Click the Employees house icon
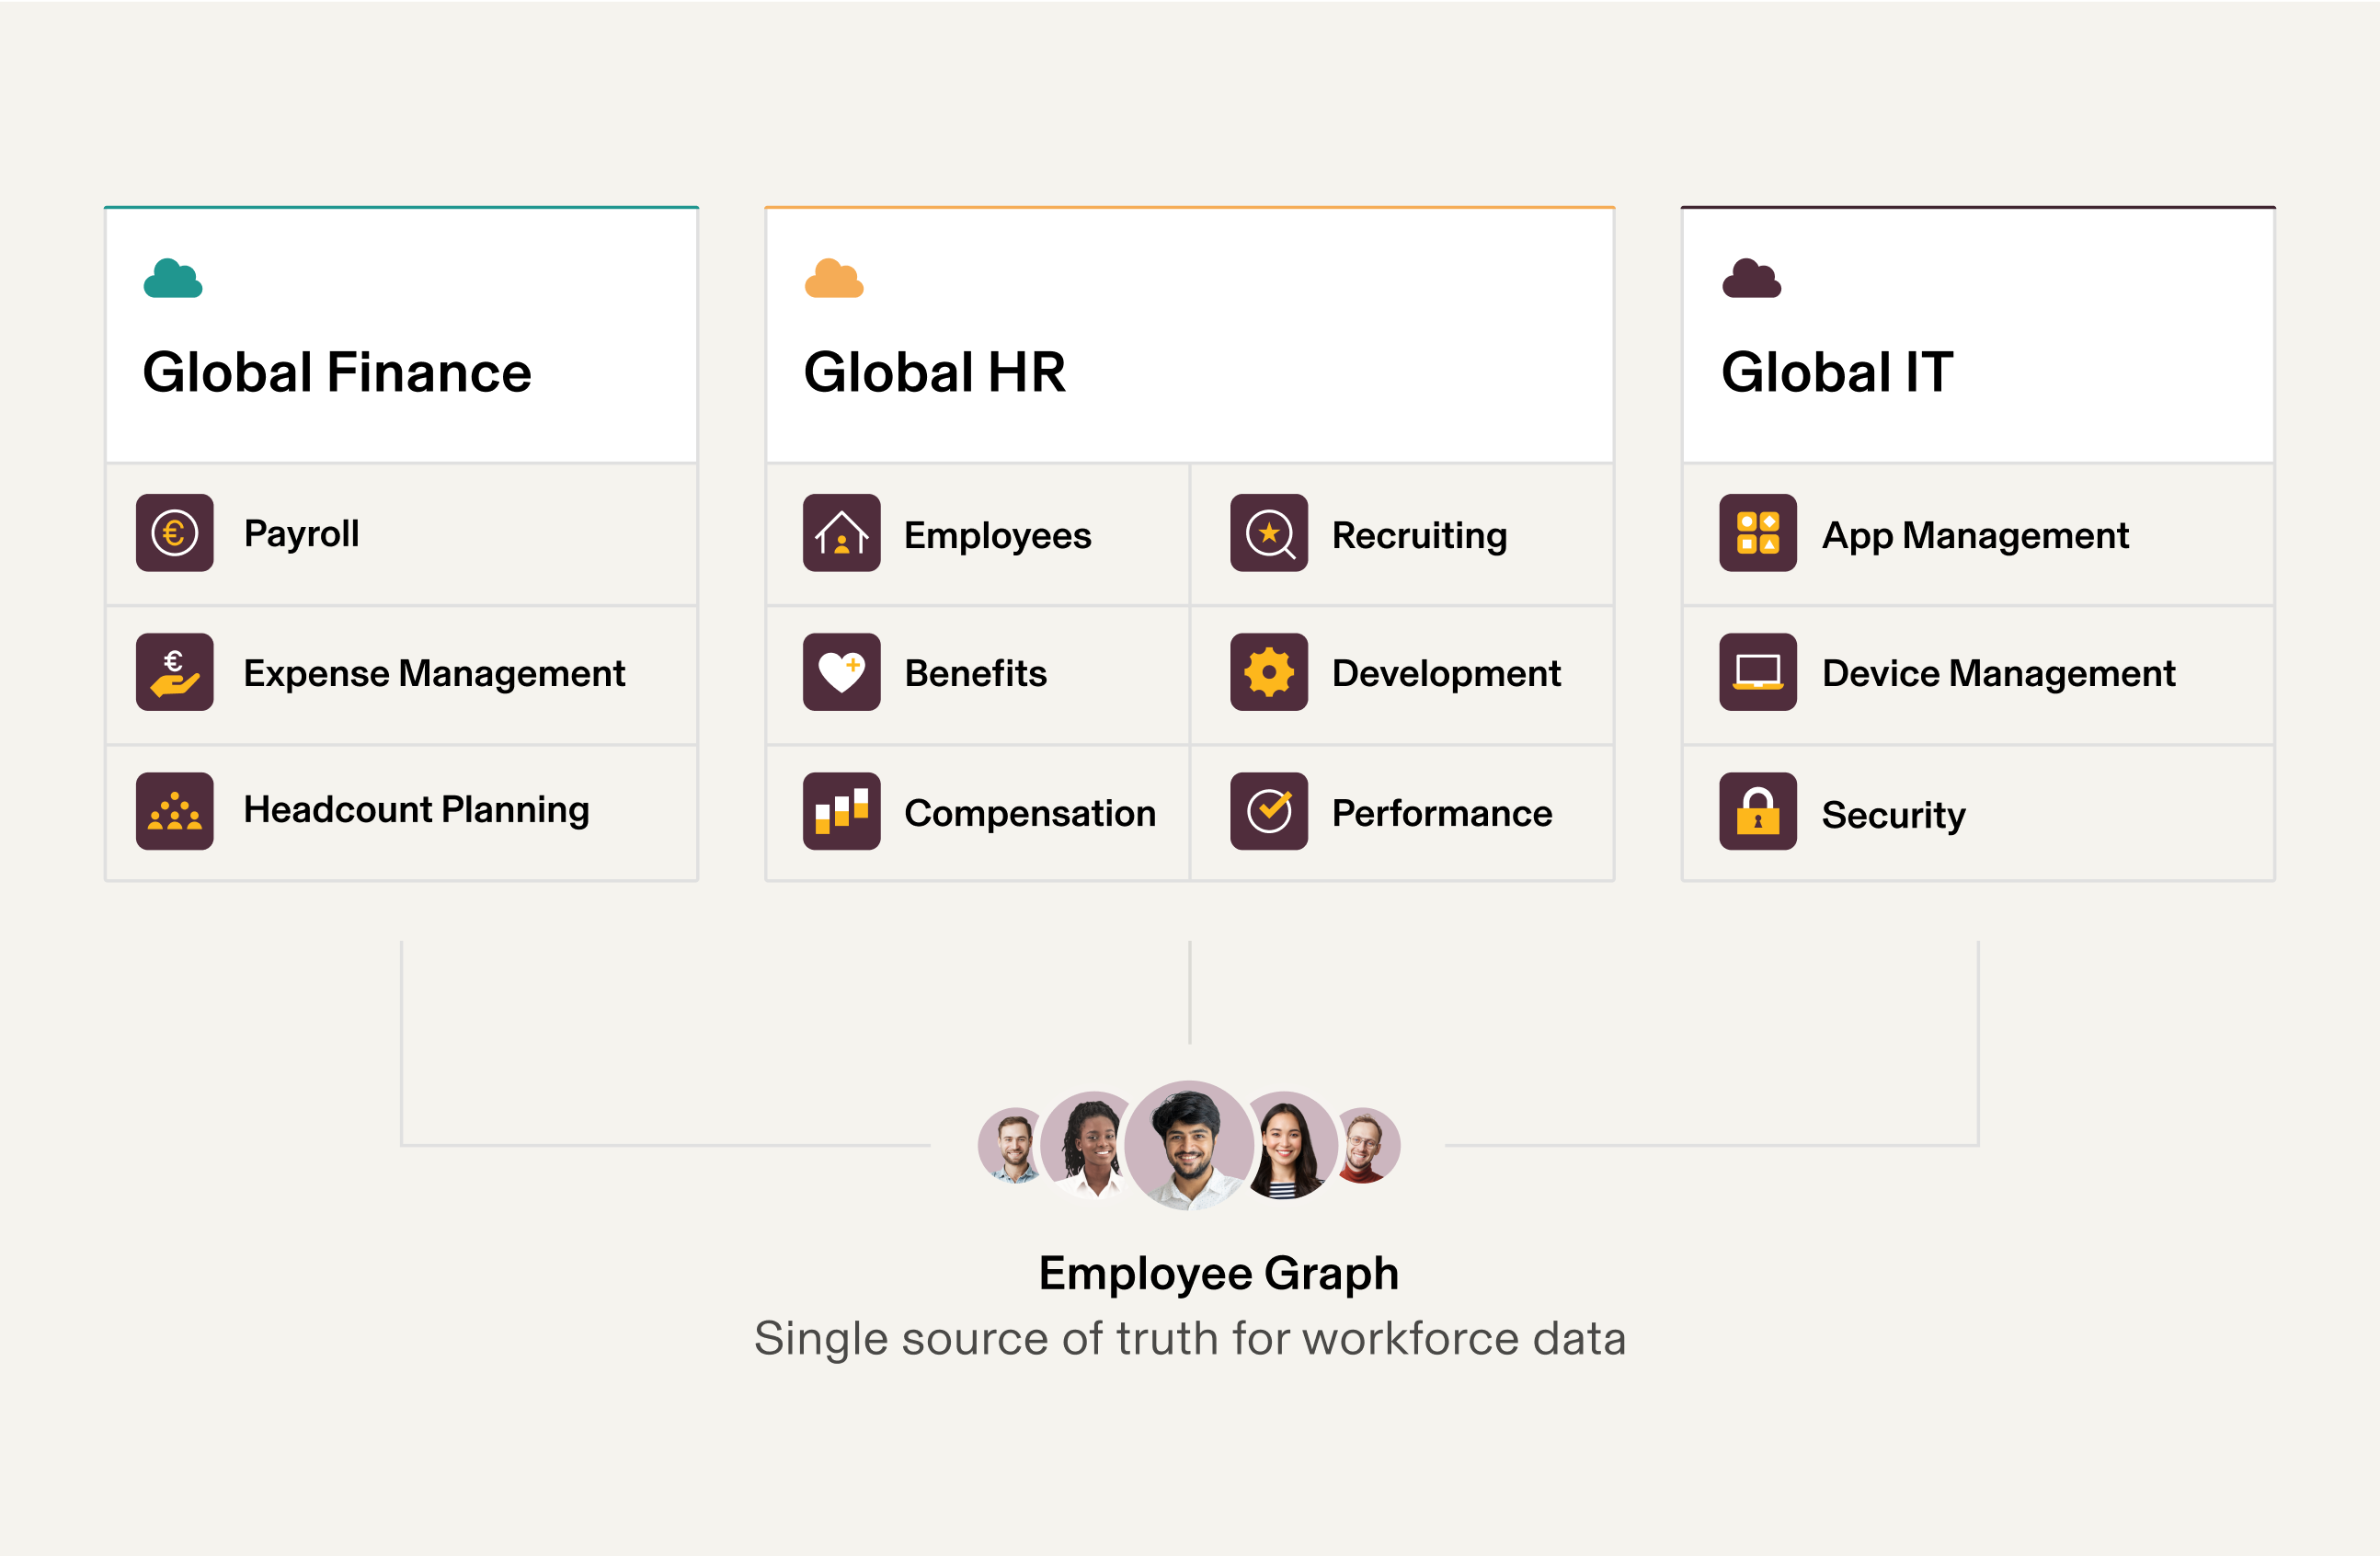 point(841,533)
